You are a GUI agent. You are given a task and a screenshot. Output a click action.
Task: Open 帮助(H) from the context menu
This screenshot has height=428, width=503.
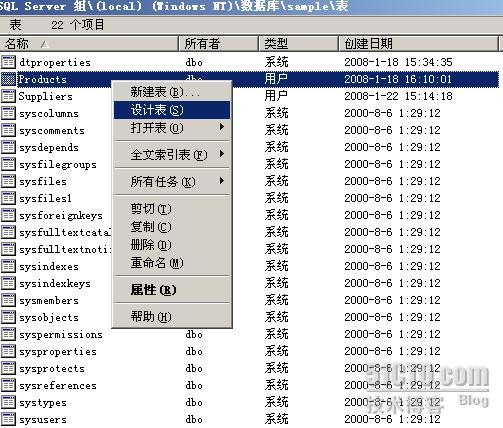click(x=172, y=317)
